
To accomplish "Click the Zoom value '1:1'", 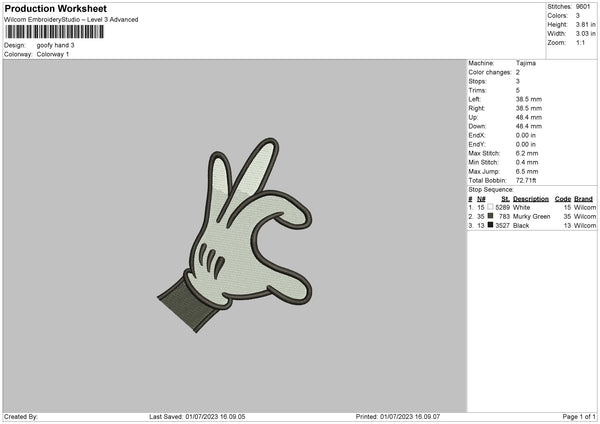I will coord(580,42).
